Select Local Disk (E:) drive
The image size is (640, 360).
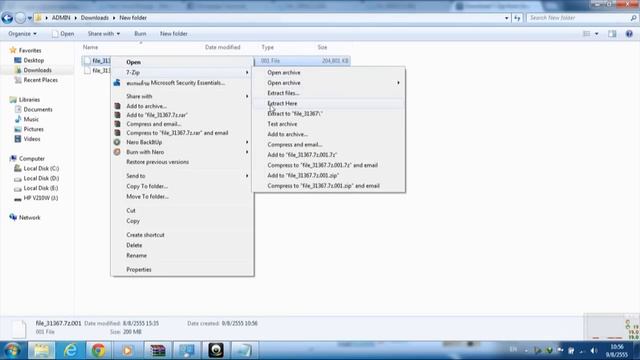41,188
